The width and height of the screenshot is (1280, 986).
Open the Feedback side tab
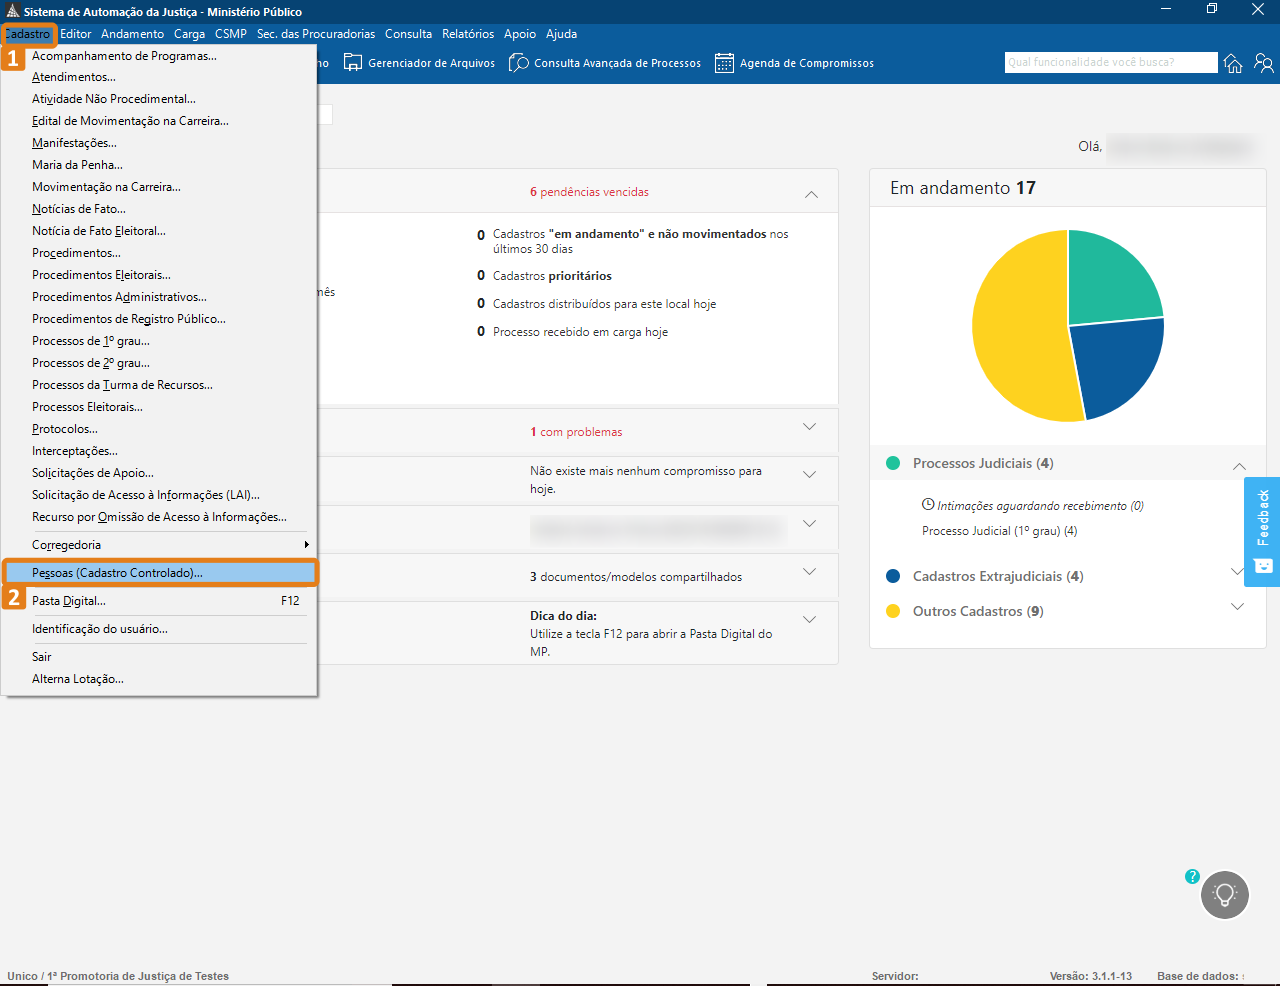tap(1262, 531)
